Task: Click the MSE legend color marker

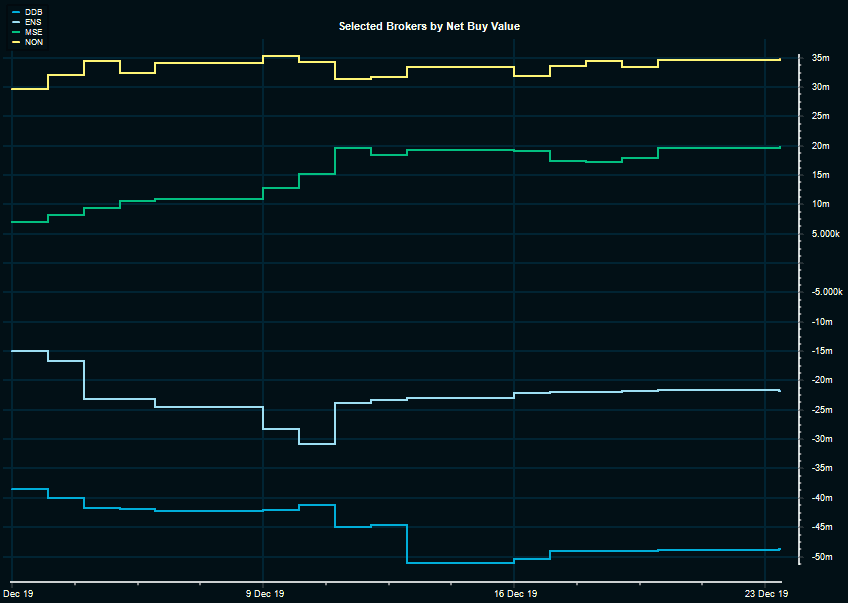Action: pyautogui.click(x=15, y=32)
